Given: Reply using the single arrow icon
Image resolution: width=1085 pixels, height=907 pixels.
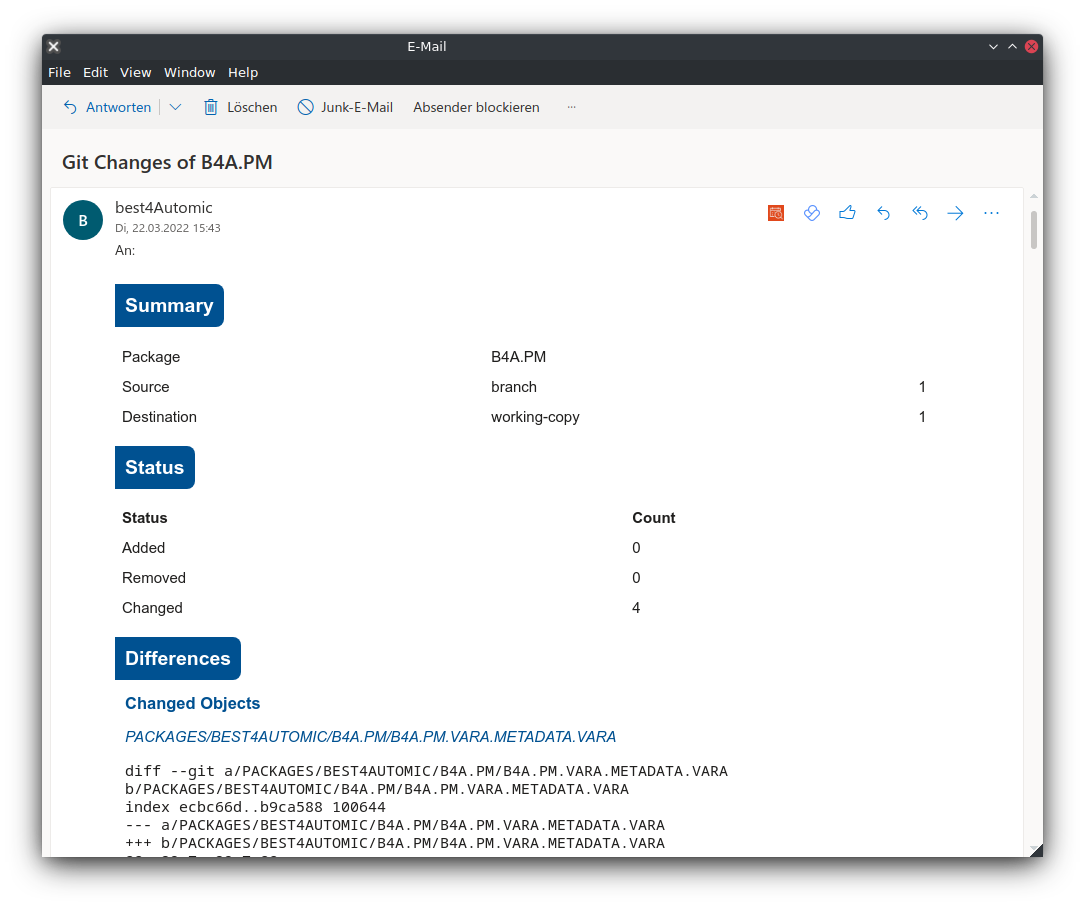Looking at the screenshot, I should pyautogui.click(x=883, y=213).
